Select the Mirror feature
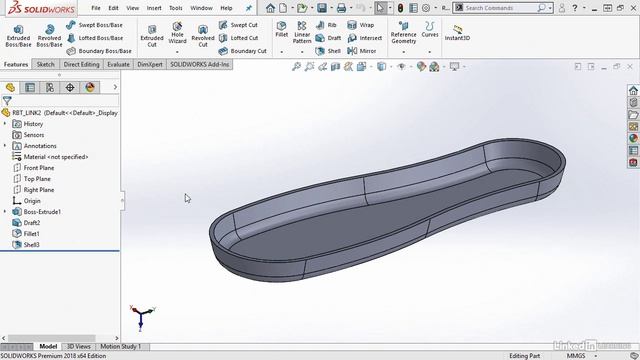Screen dimensions: 640x360 pos(362,51)
